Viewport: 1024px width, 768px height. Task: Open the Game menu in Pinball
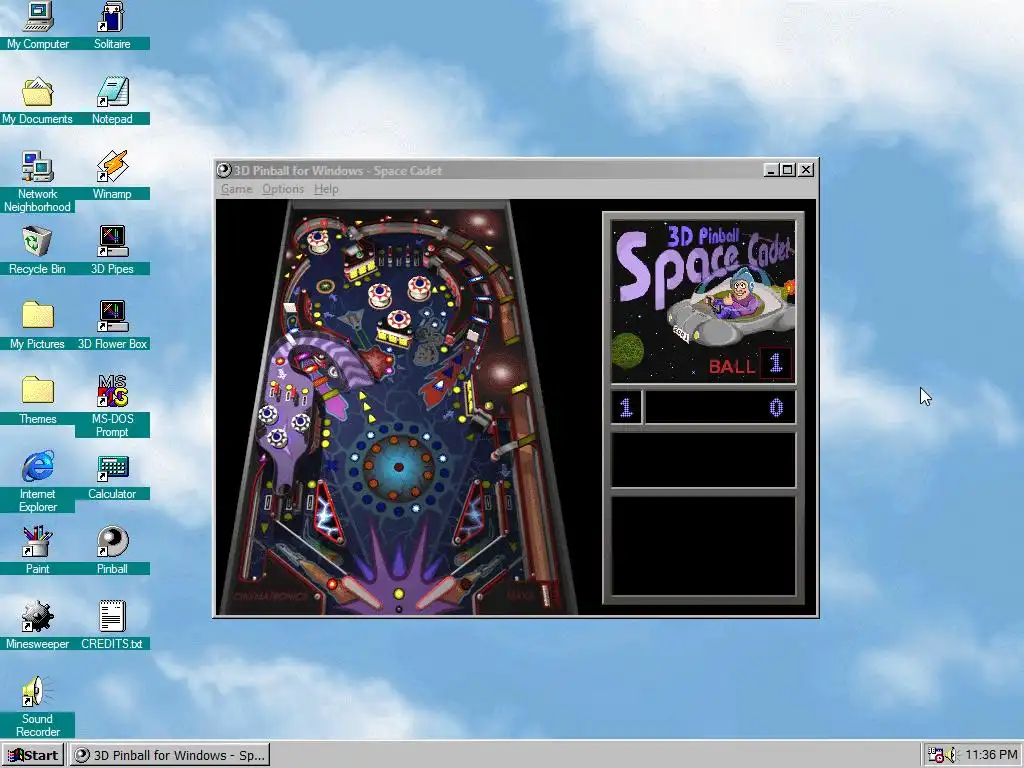(x=236, y=189)
